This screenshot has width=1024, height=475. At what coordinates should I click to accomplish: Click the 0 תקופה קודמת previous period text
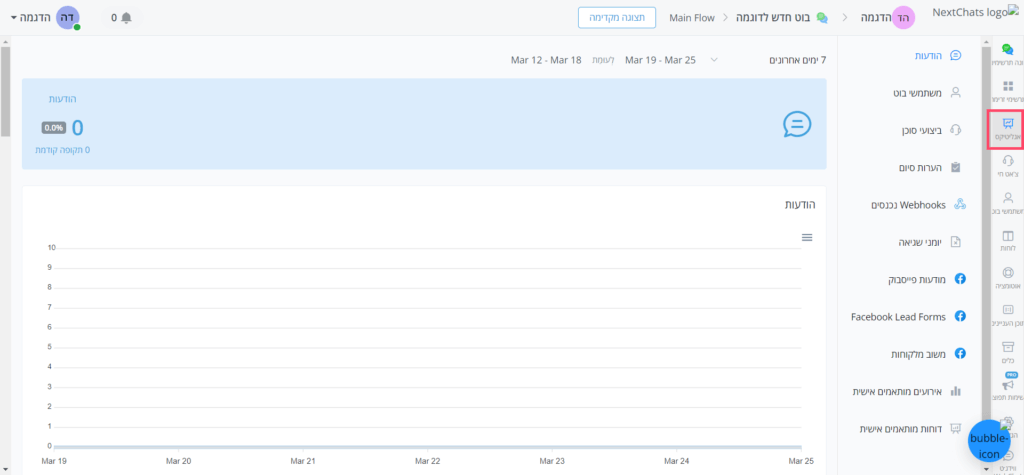[63, 150]
